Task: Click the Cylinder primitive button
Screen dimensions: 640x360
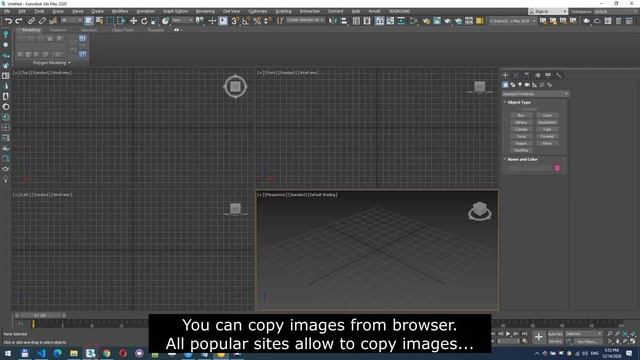Action: tap(521, 129)
